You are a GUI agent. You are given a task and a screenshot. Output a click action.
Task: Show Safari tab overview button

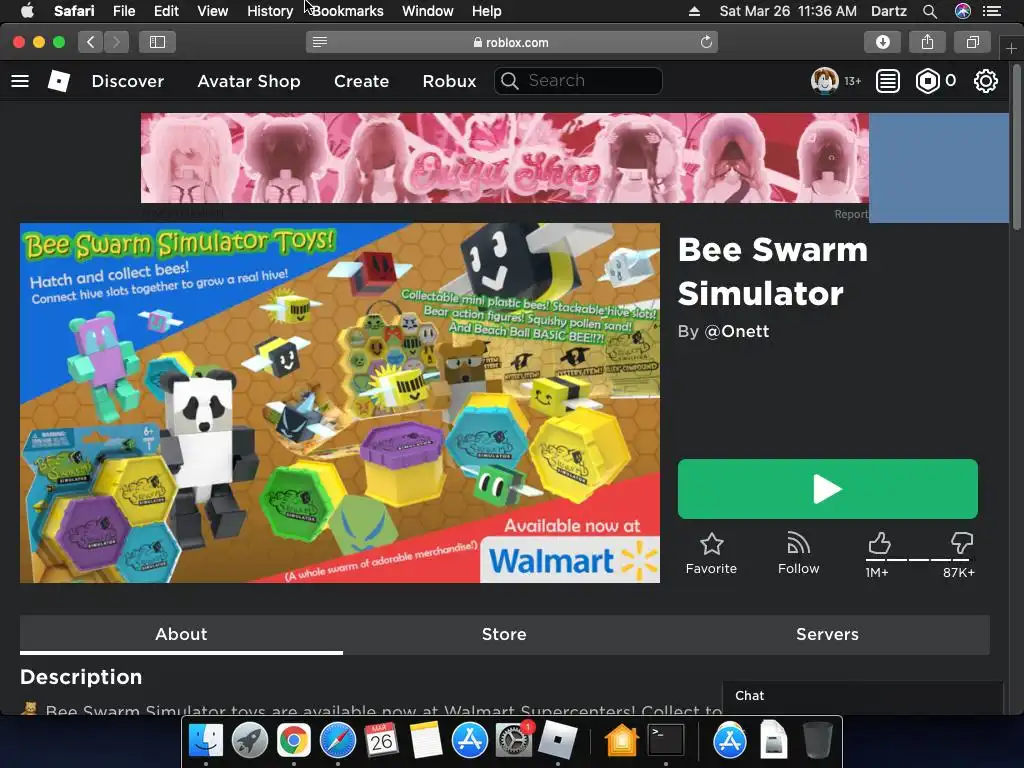tap(972, 42)
